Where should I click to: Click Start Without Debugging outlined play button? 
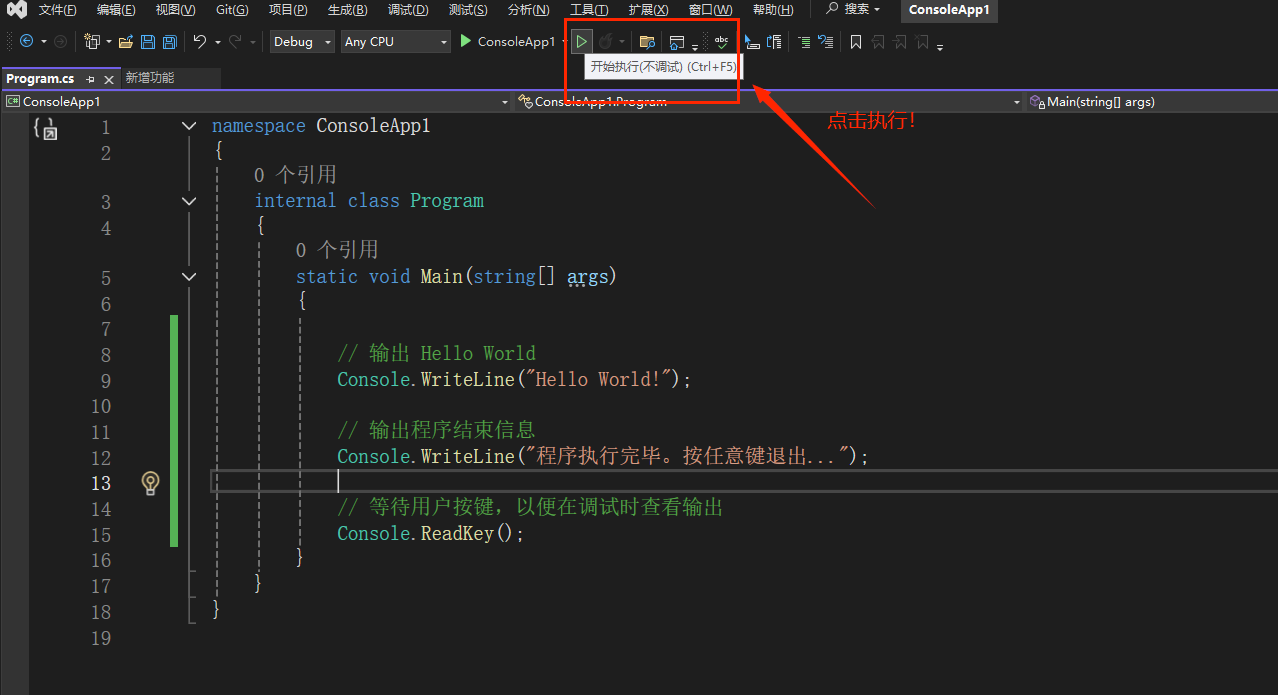coord(581,41)
